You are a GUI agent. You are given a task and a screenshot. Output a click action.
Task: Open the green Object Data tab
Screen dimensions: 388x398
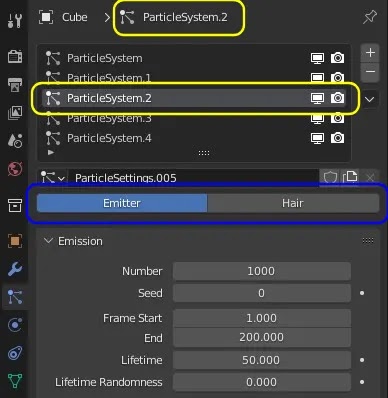click(15, 381)
